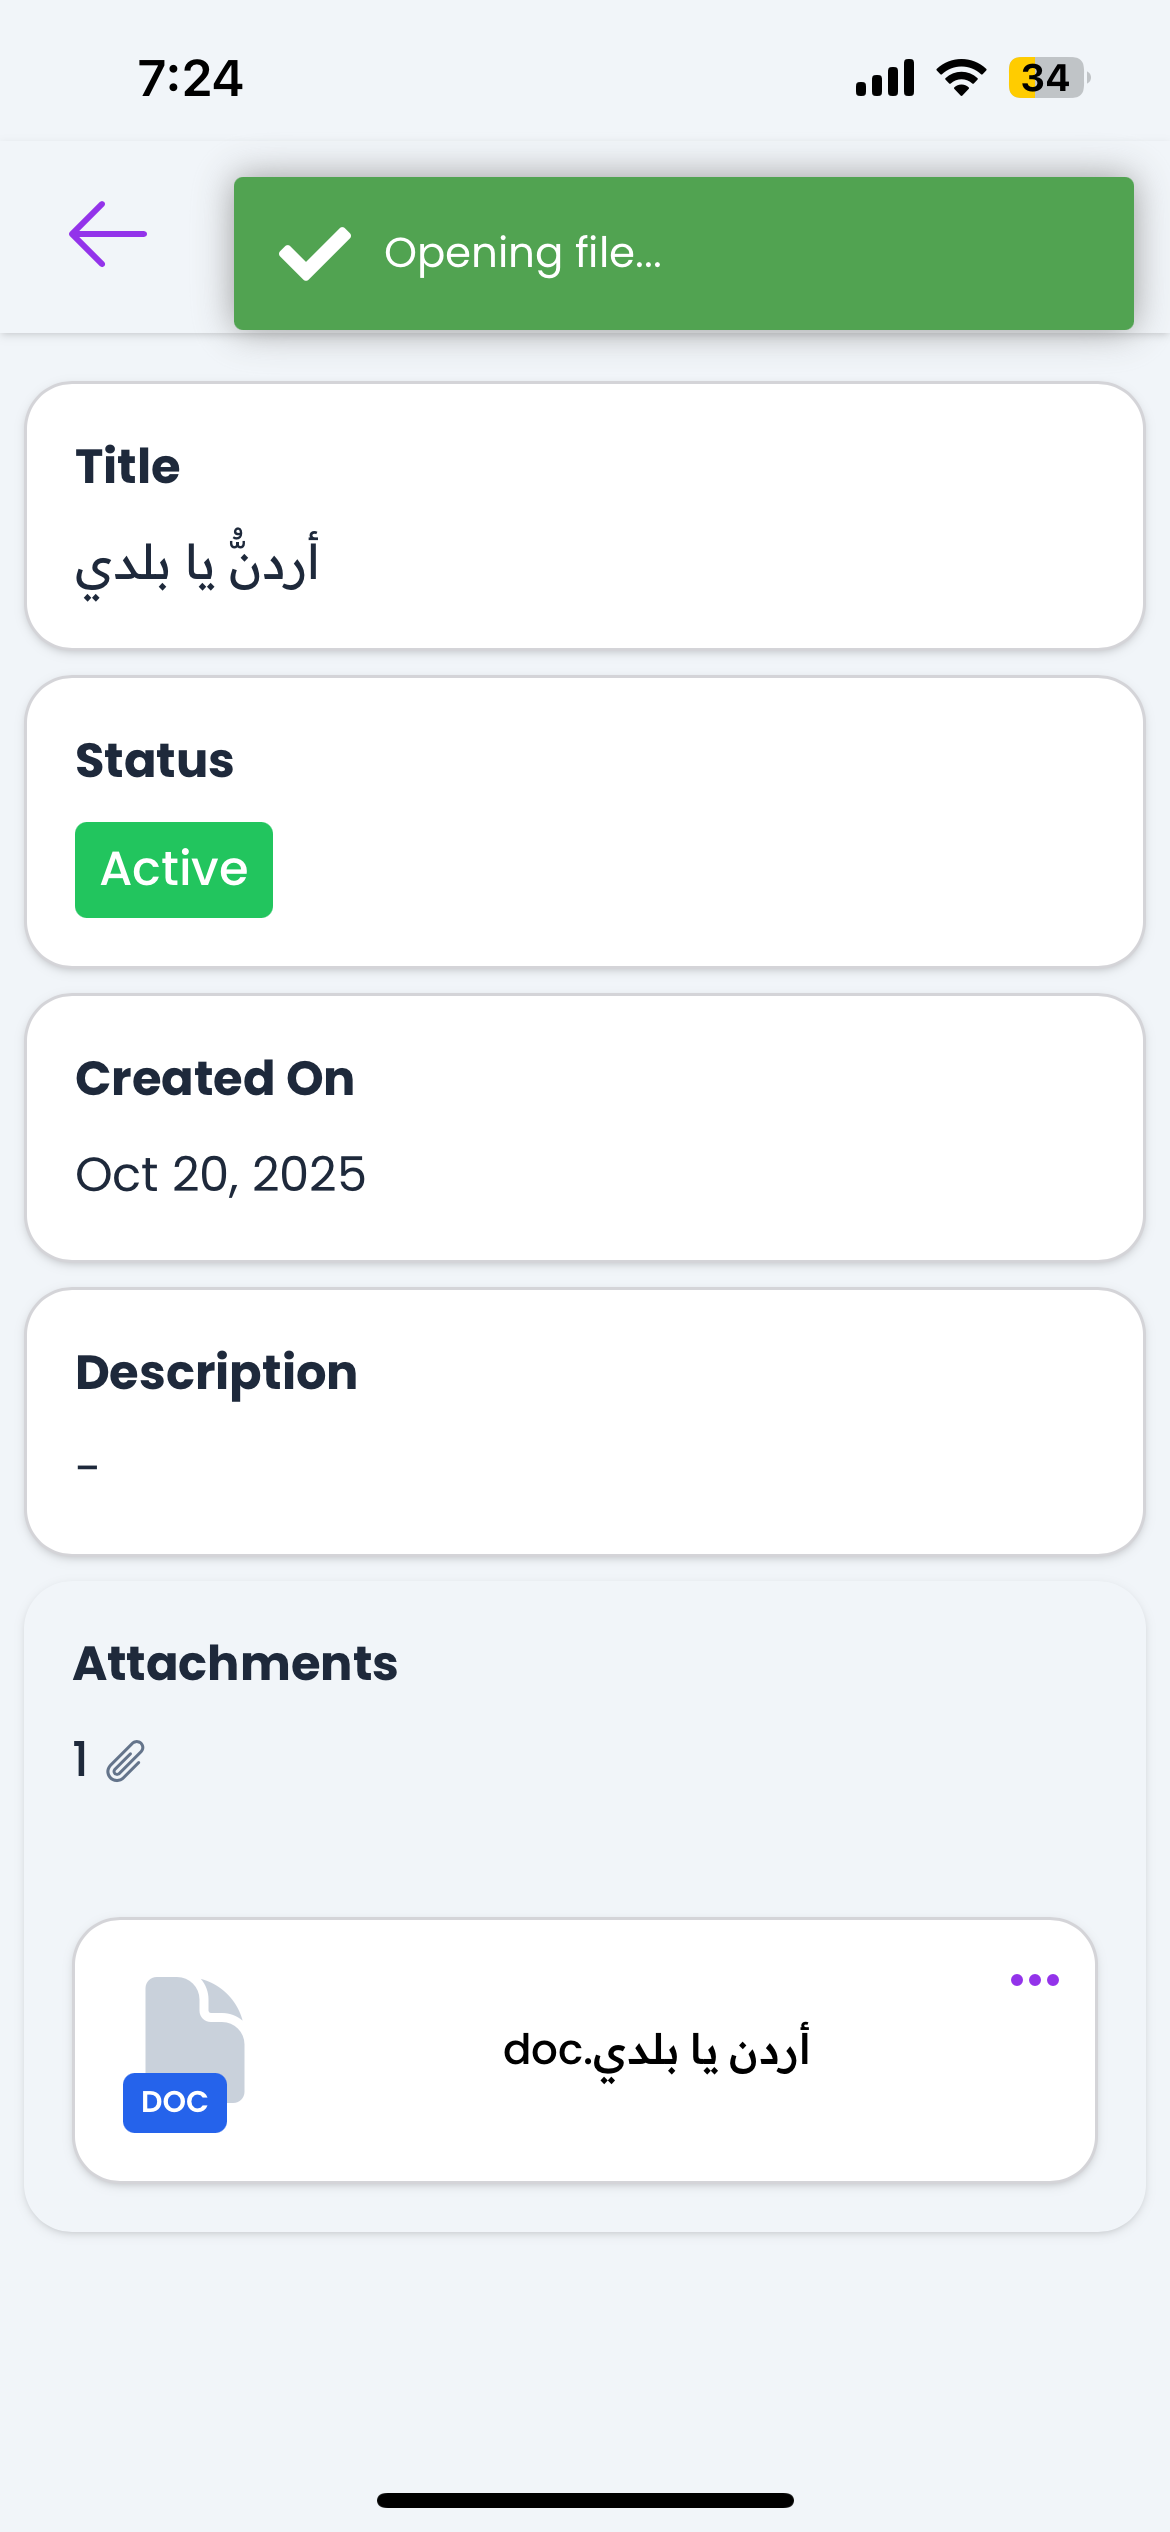Click the Status heading label
The width and height of the screenshot is (1170, 2532).
155,760
